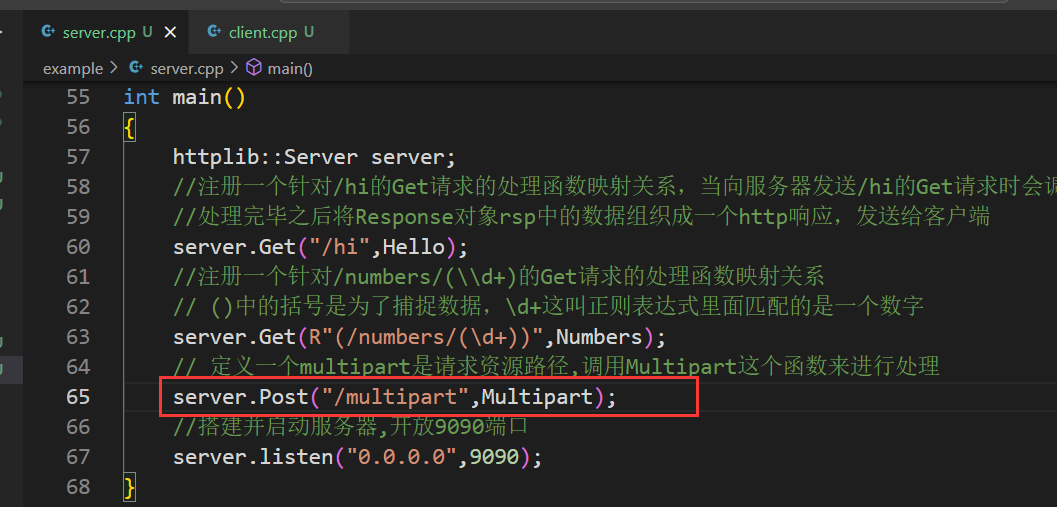The image size is (1057, 507).
Task: Click the 'httplib::Server server;' code line
Action: click(315, 158)
